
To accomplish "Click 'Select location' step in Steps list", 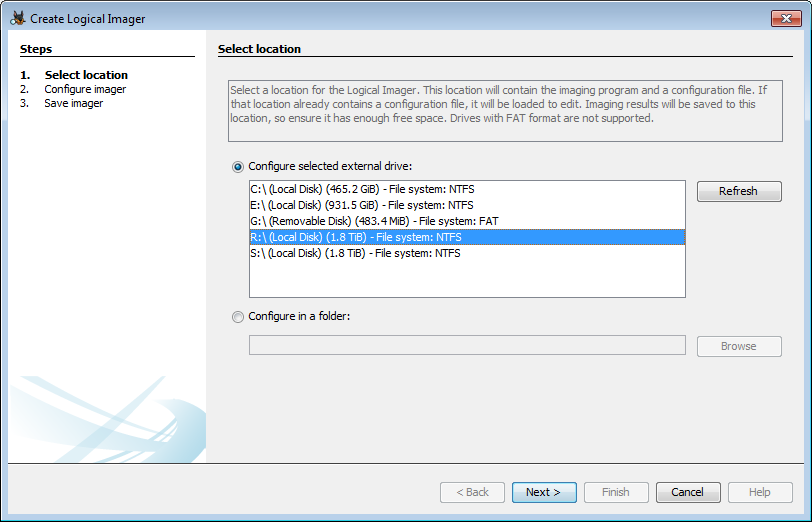I will coord(86,75).
